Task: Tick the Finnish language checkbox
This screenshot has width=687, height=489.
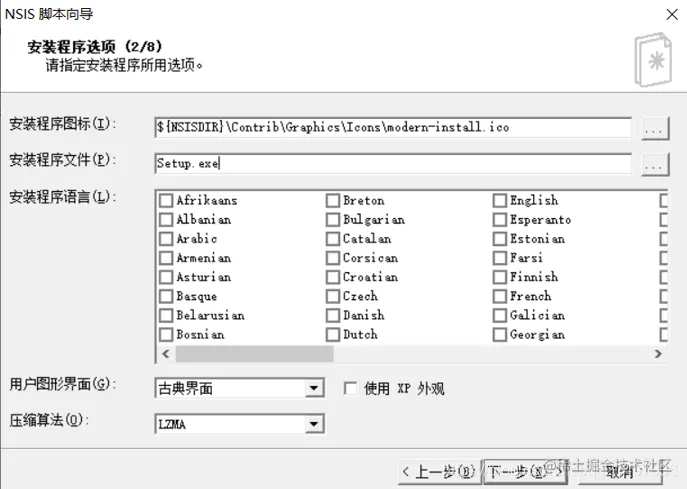Action: pyautogui.click(x=500, y=277)
